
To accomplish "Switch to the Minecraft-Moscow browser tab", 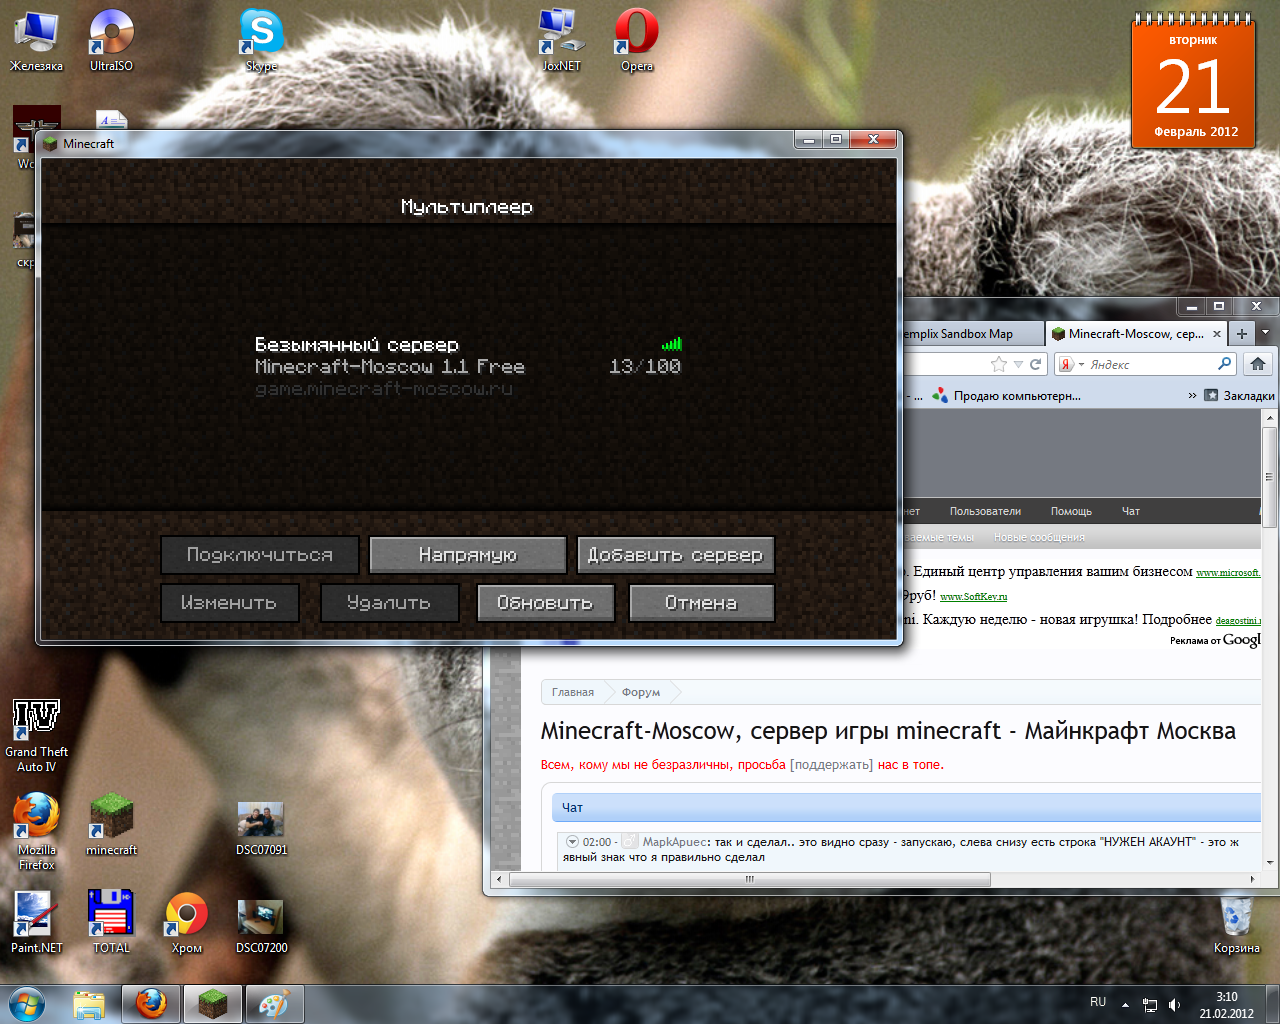I will tap(1134, 334).
